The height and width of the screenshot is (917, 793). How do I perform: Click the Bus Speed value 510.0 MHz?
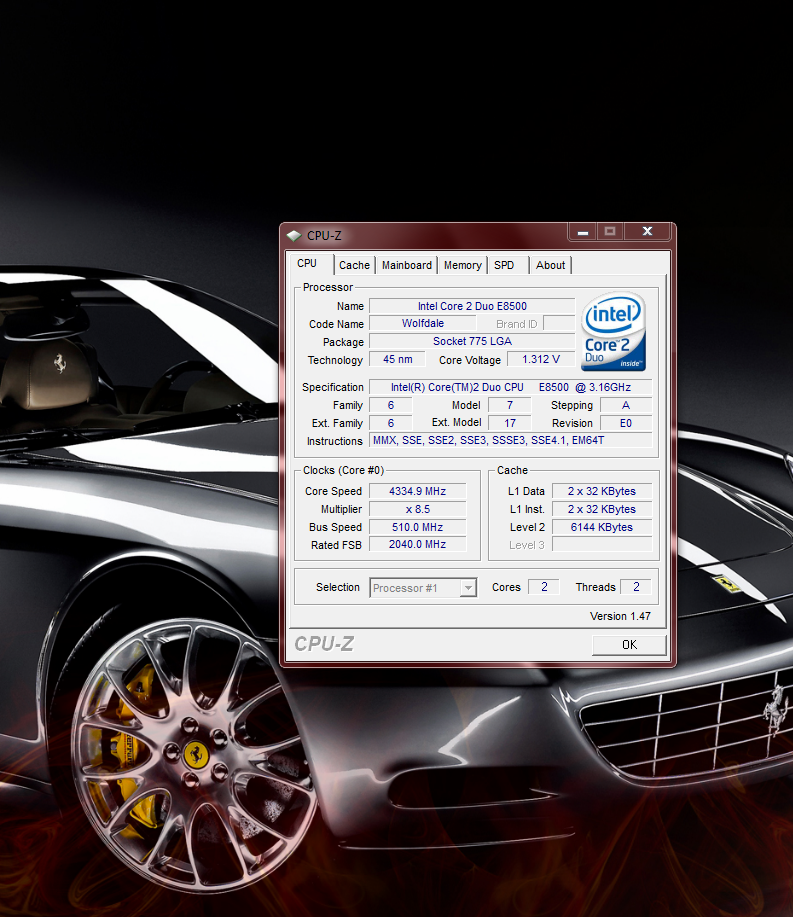(x=418, y=527)
